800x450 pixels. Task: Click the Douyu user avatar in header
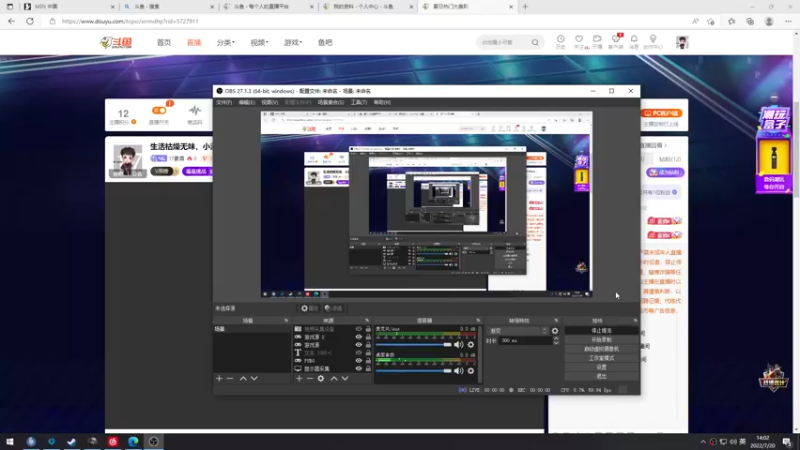pos(682,42)
